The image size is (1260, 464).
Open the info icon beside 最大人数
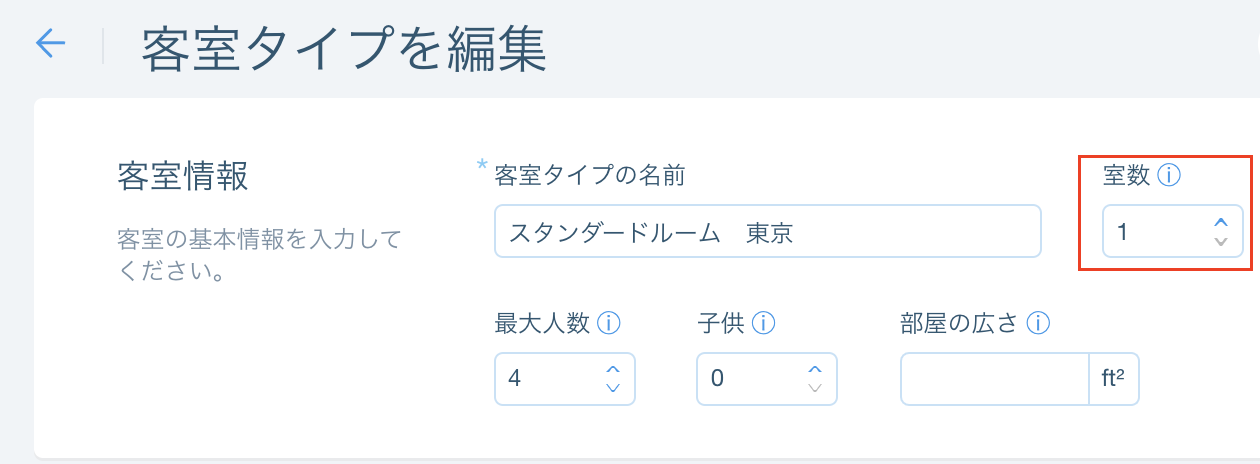point(609,323)
